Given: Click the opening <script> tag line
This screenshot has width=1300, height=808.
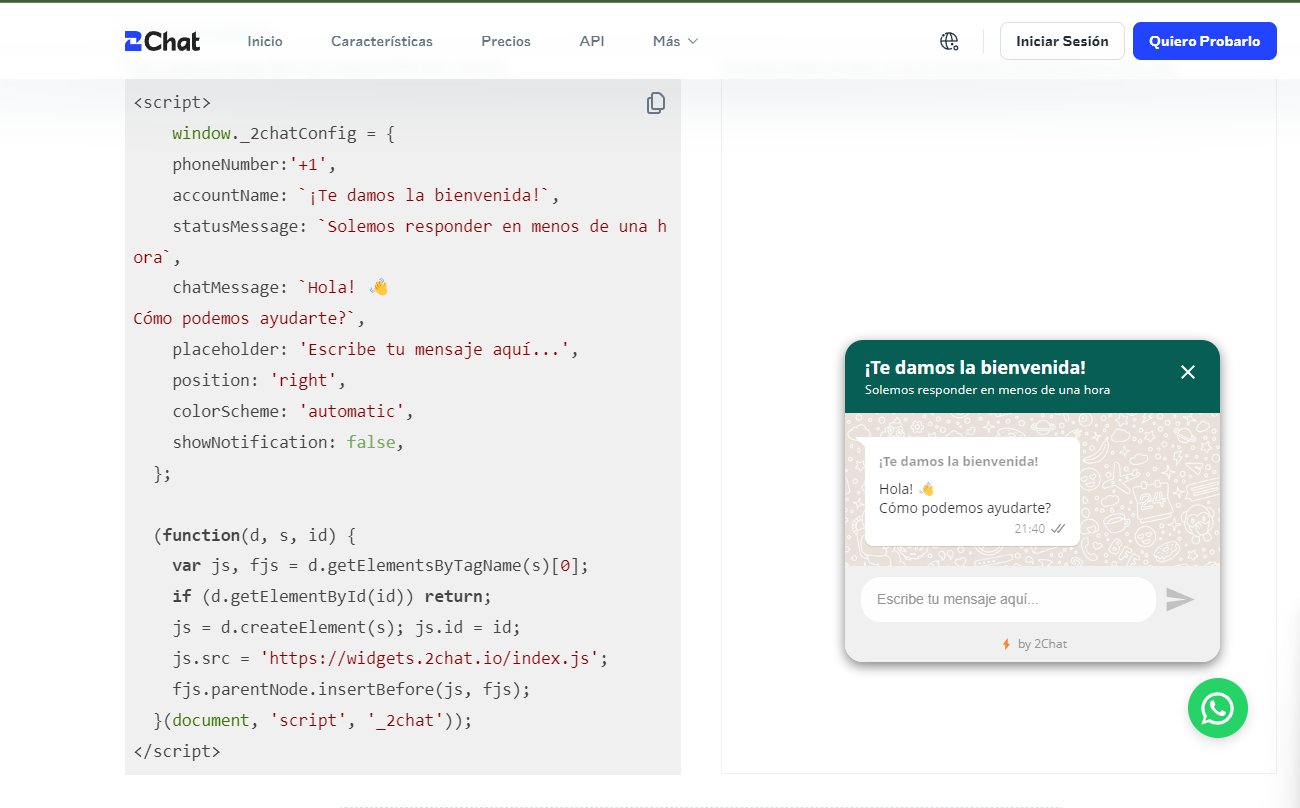Looking at the screenshot, I should pyautogui.click(x=172, y=102).
